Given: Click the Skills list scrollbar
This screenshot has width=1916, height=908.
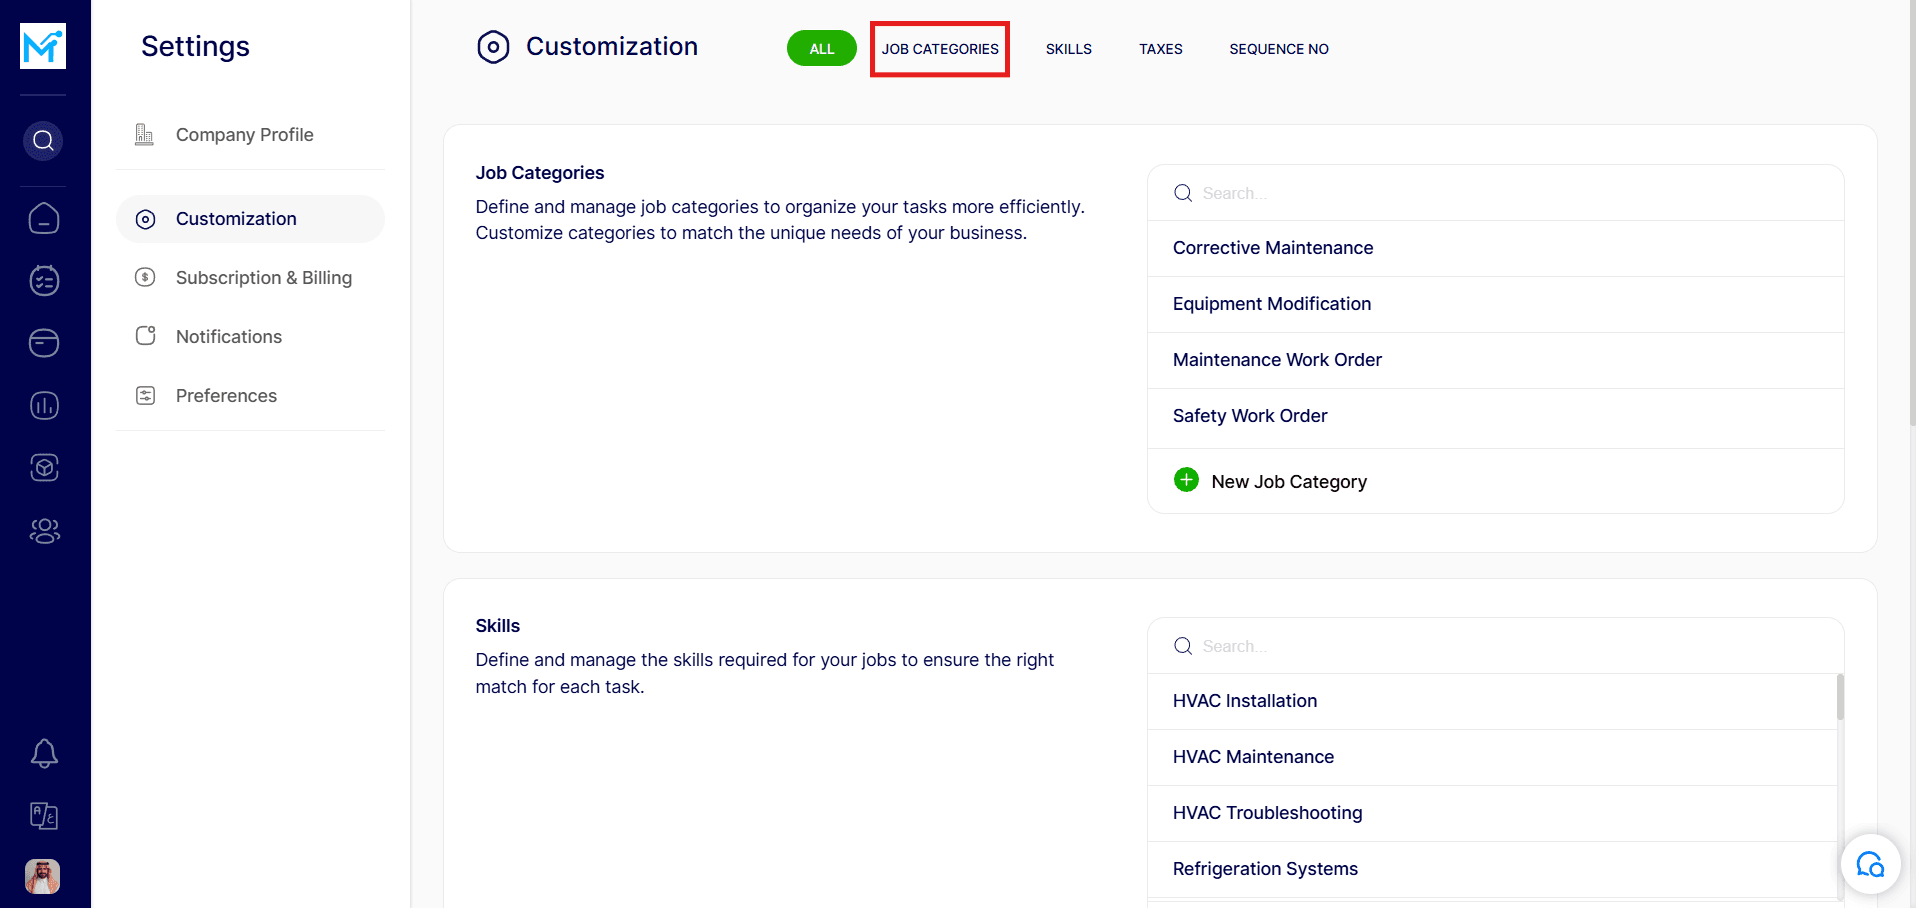Looking at the screenshot, I should click(1839, 697).
